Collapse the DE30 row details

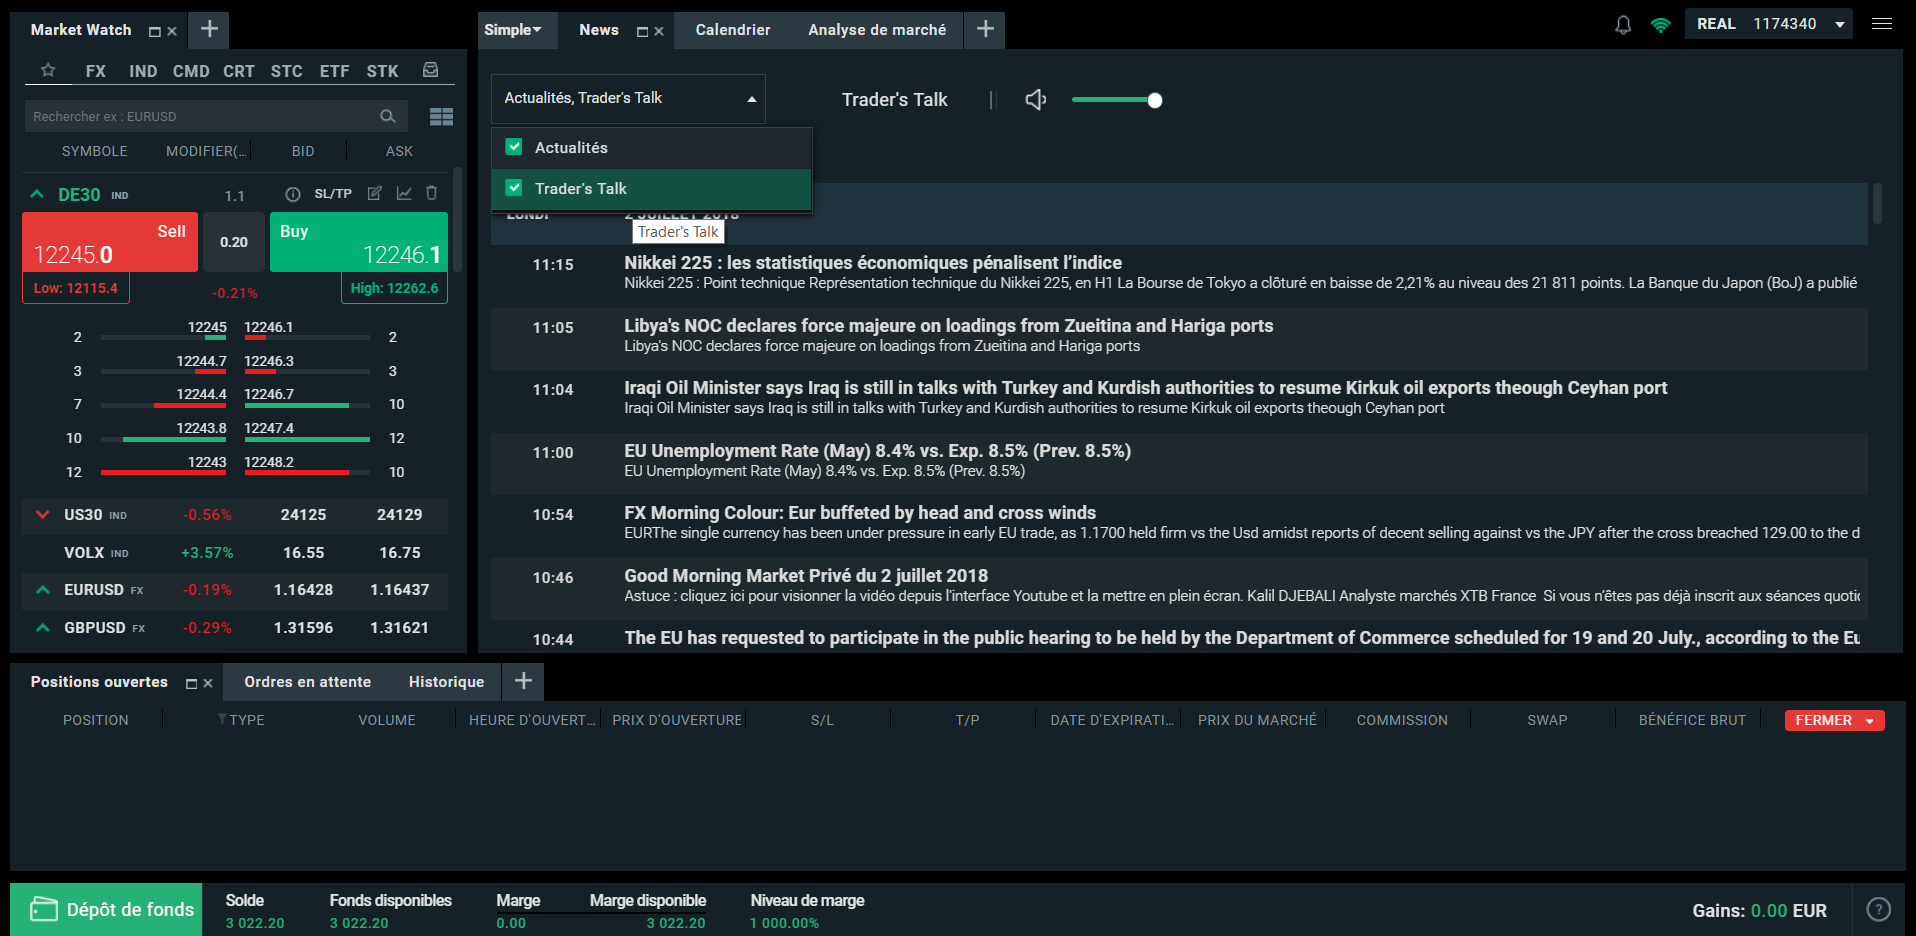click(x=37, y=194)
